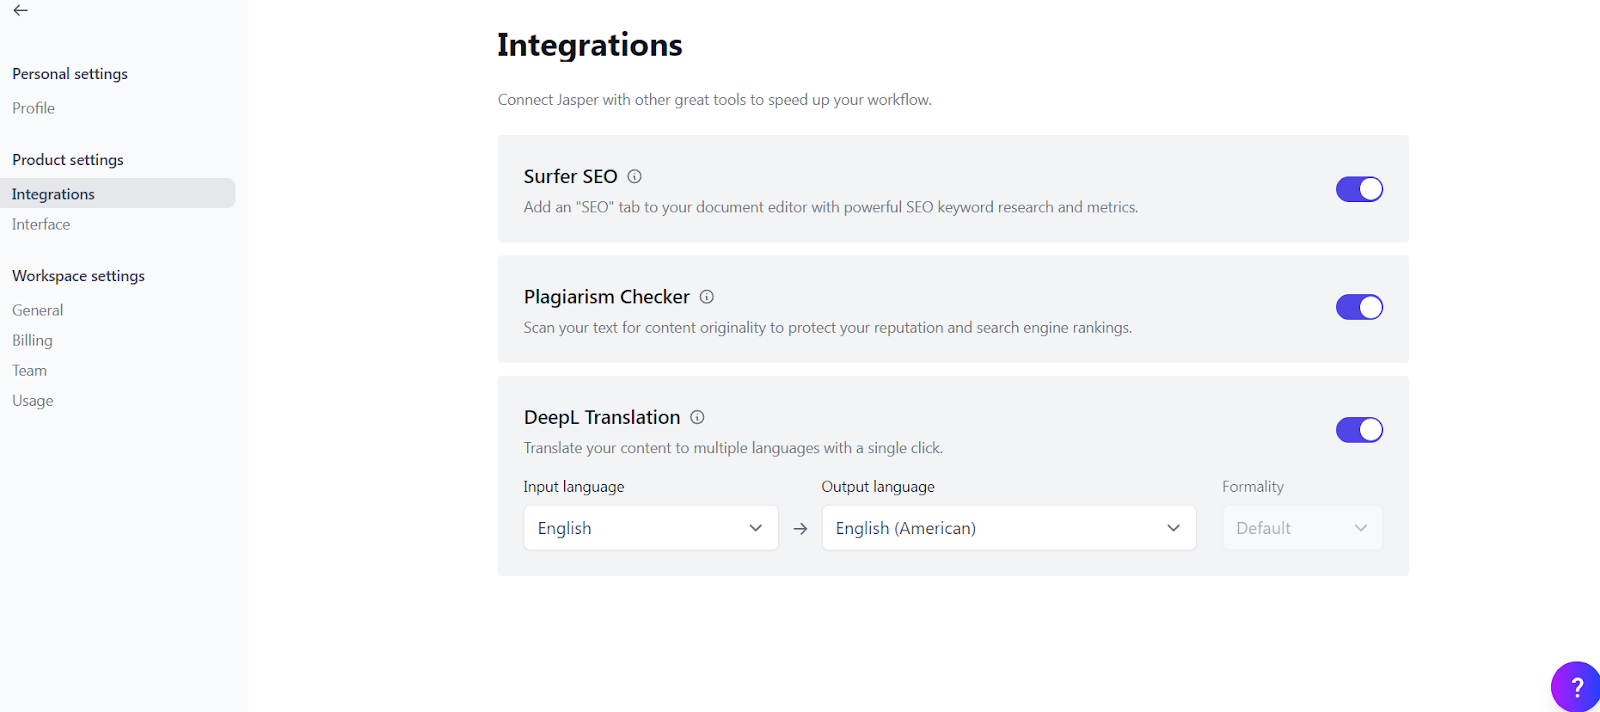Click the Workspace settings section label
Viewport: 1600px width, 712px height.
[x=79, y=276]
